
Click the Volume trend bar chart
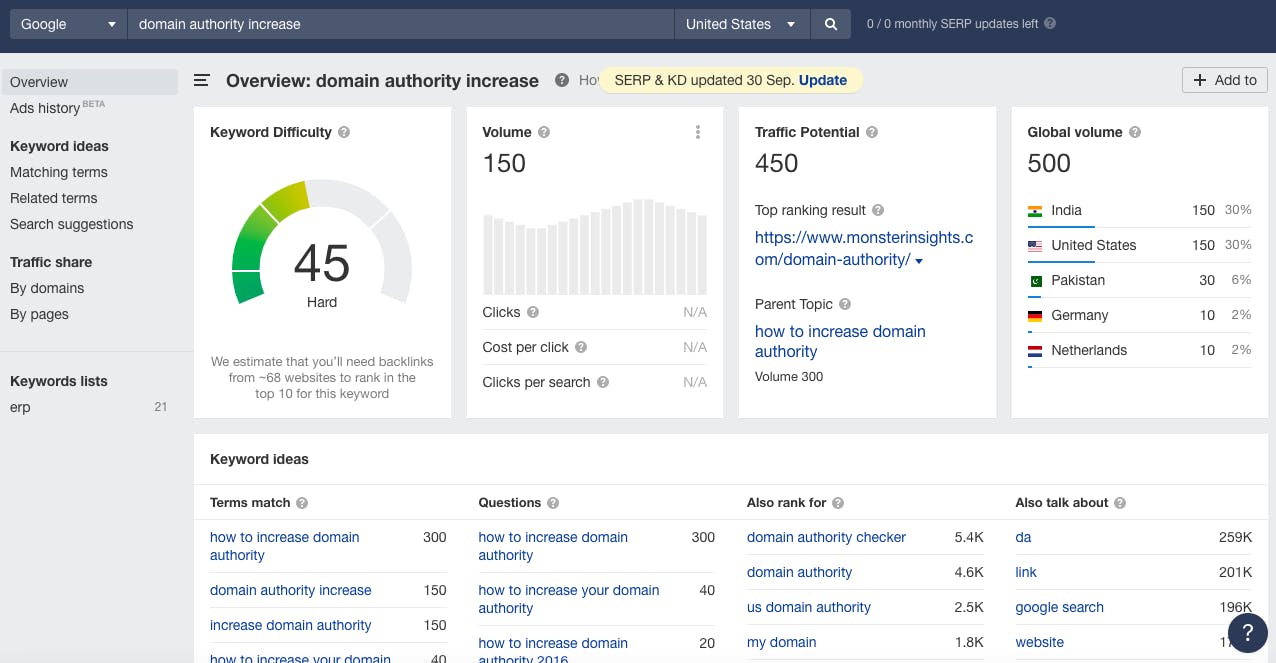[595, 246]
